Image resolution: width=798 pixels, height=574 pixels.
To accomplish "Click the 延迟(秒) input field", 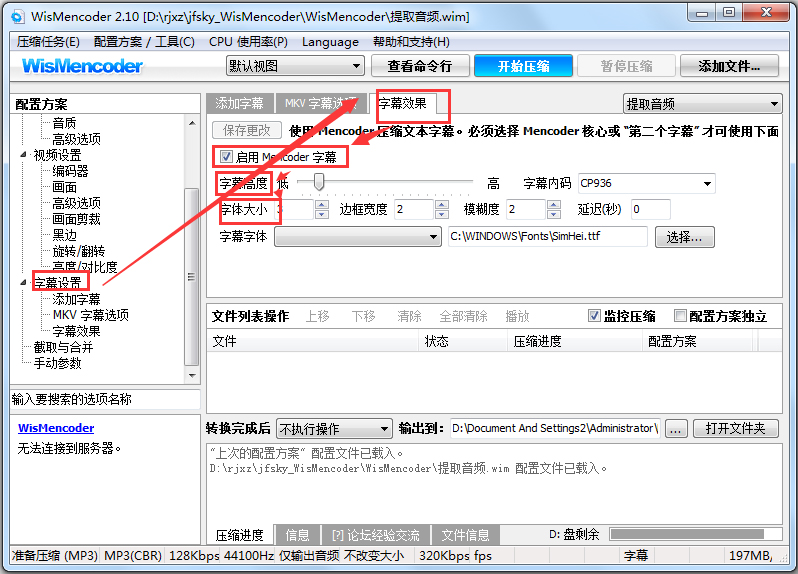I will 650,209.
